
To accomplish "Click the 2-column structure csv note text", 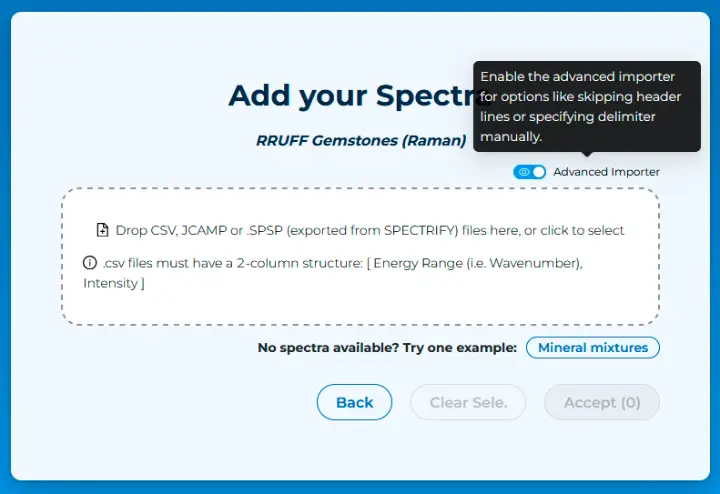I will [x=342, y=263].
